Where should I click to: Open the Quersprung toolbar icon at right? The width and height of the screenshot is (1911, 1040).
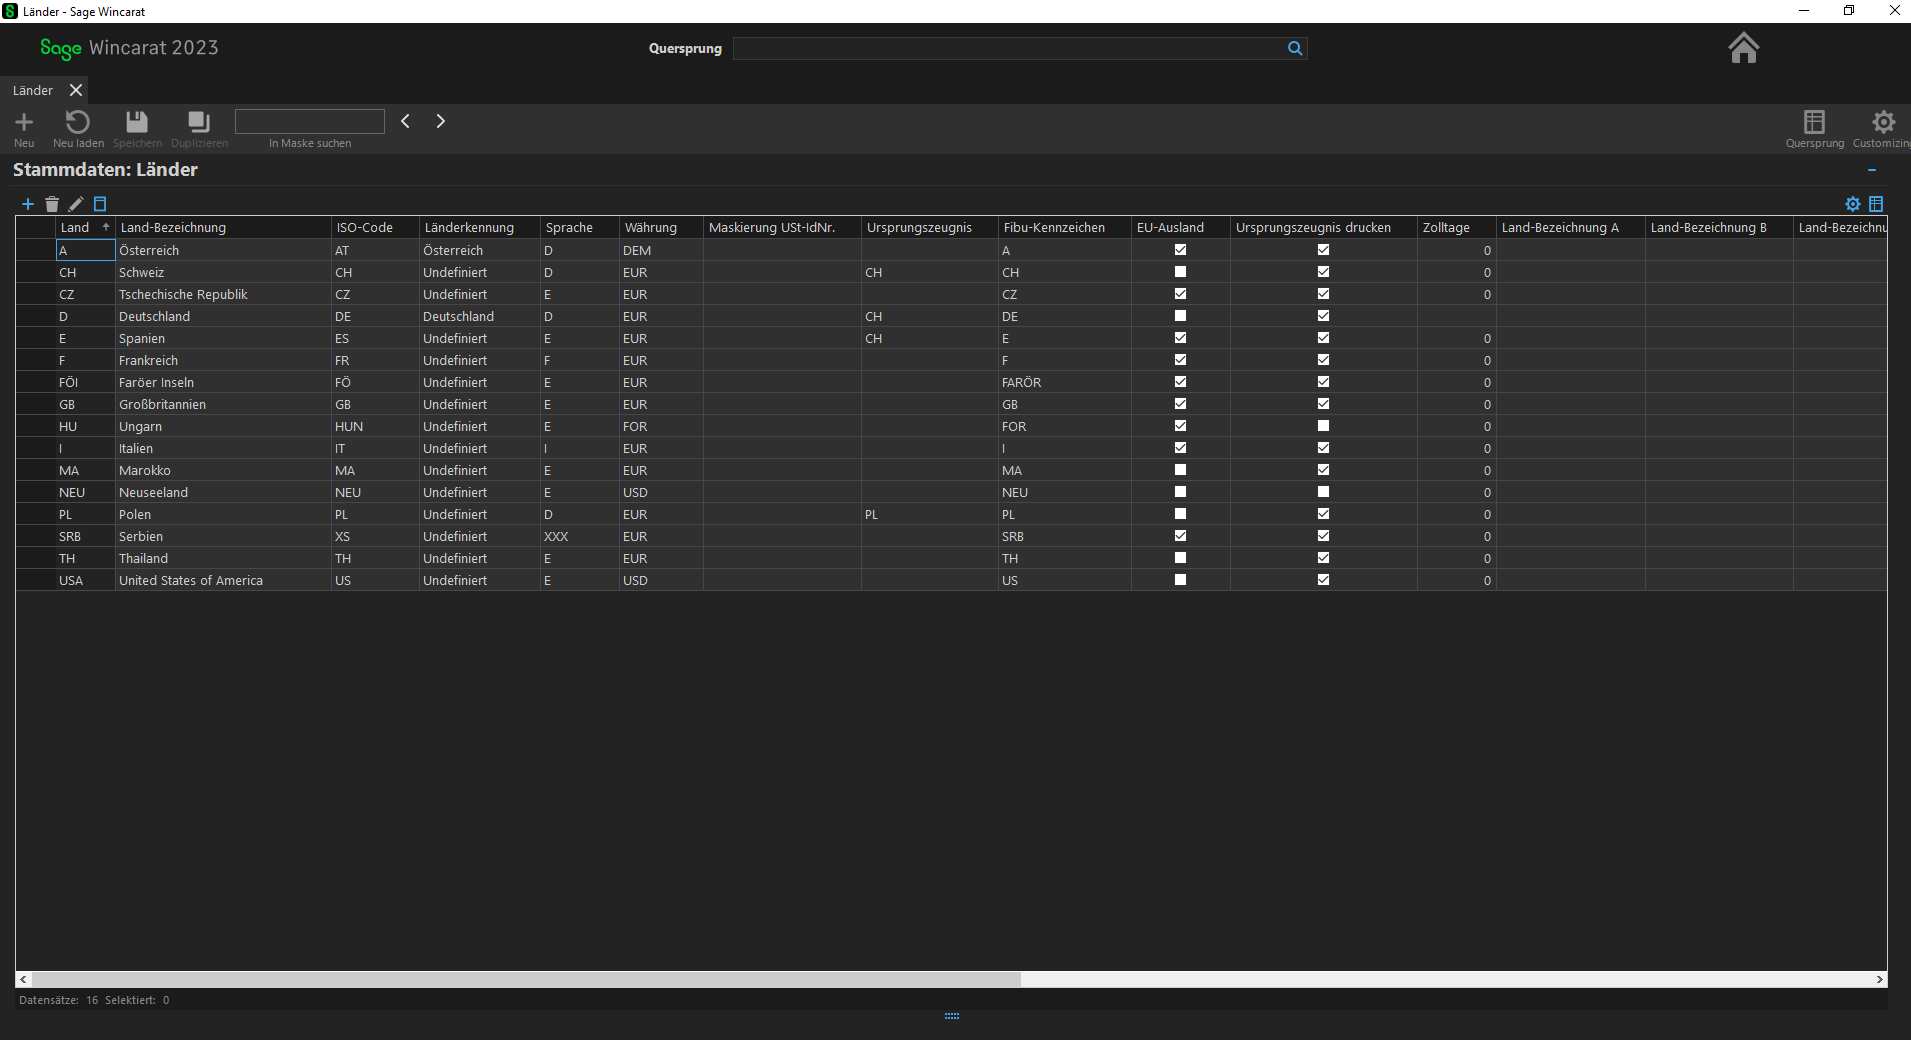[x=1814, y=122]
